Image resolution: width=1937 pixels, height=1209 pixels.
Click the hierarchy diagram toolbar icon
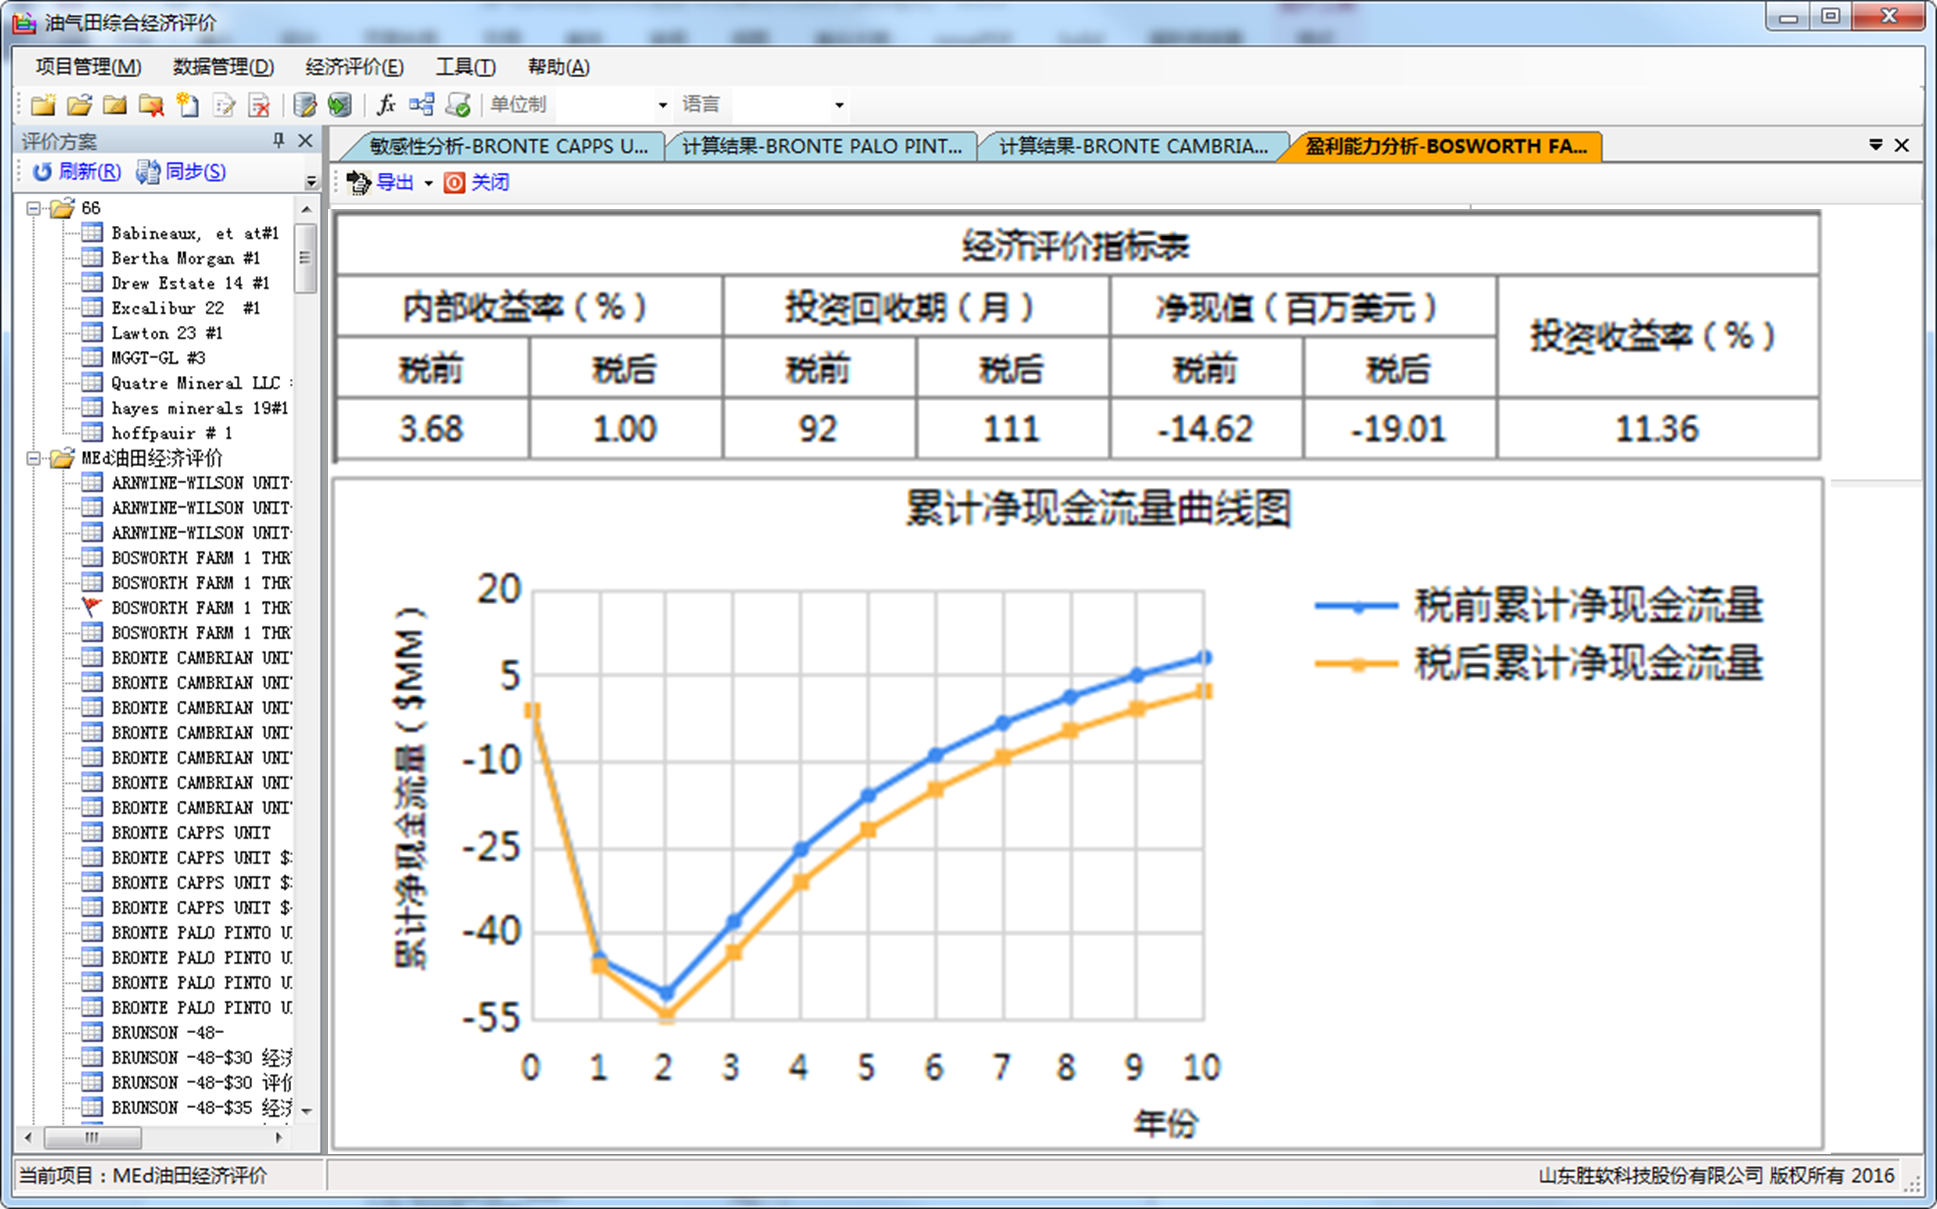click(x=421, y=105)
